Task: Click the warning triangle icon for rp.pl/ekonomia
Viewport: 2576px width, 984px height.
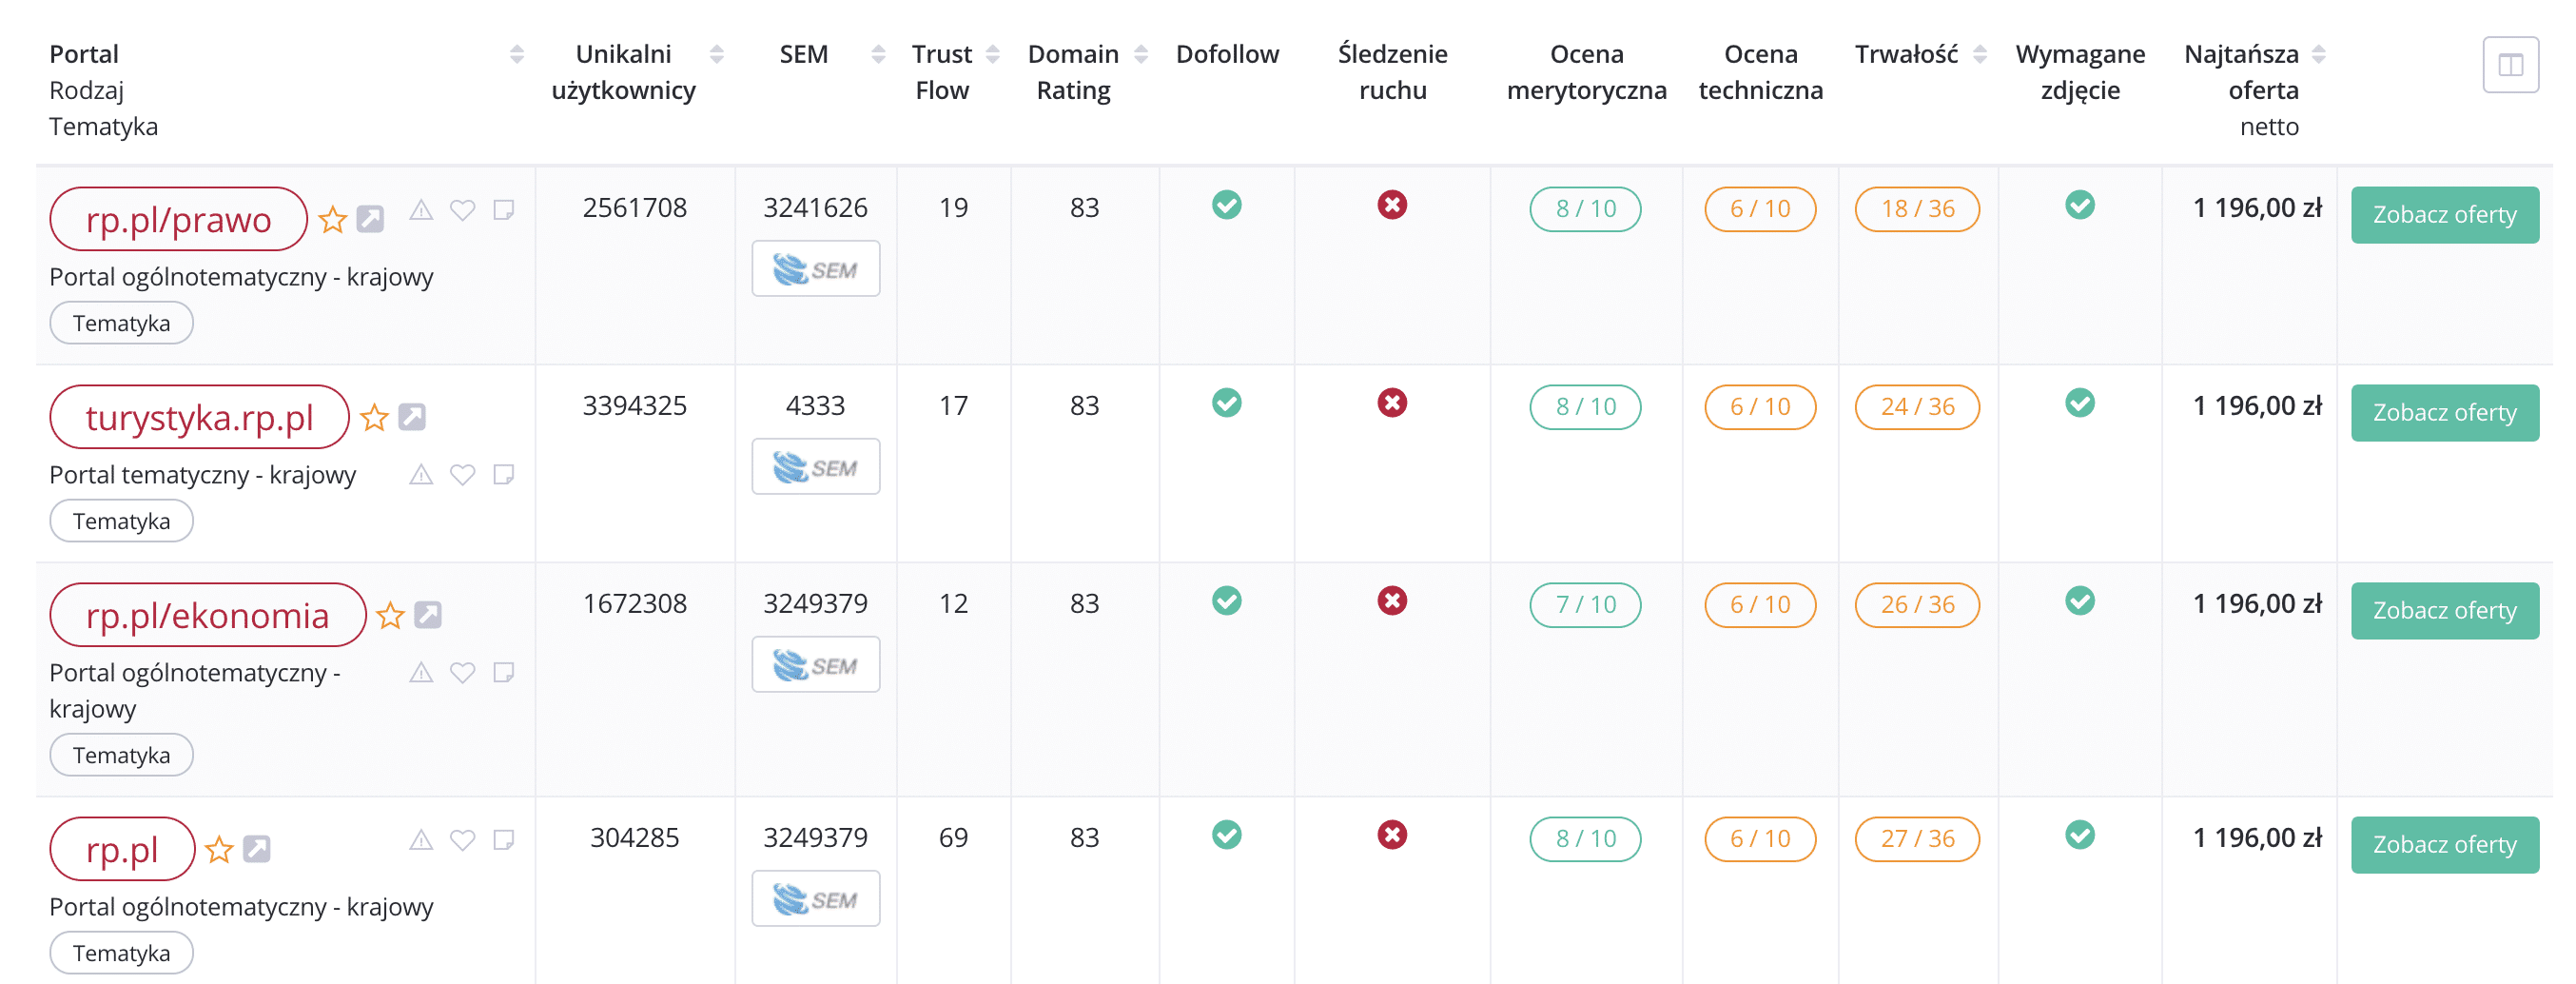Action: [421, 672]
